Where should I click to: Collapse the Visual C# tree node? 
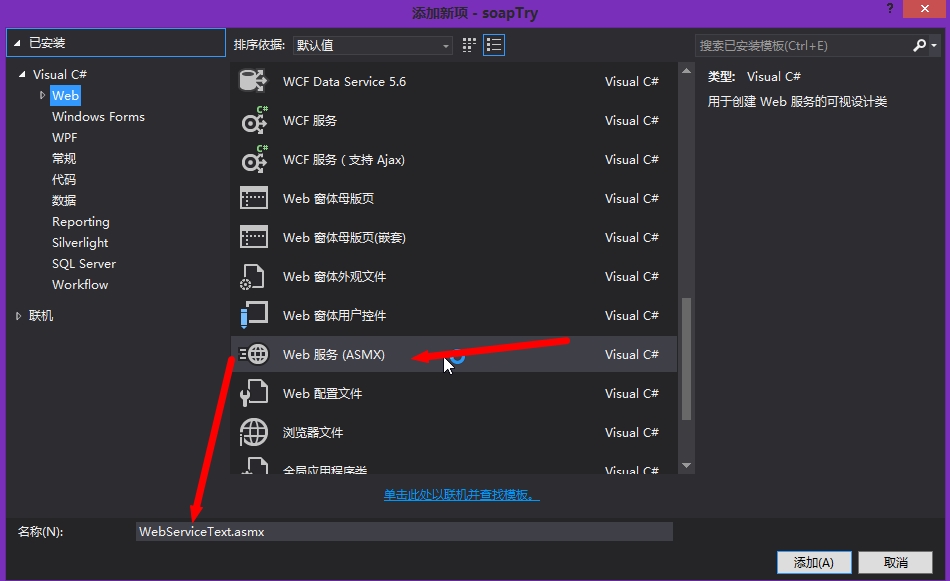pyautogui.click(x=22, y=75)
